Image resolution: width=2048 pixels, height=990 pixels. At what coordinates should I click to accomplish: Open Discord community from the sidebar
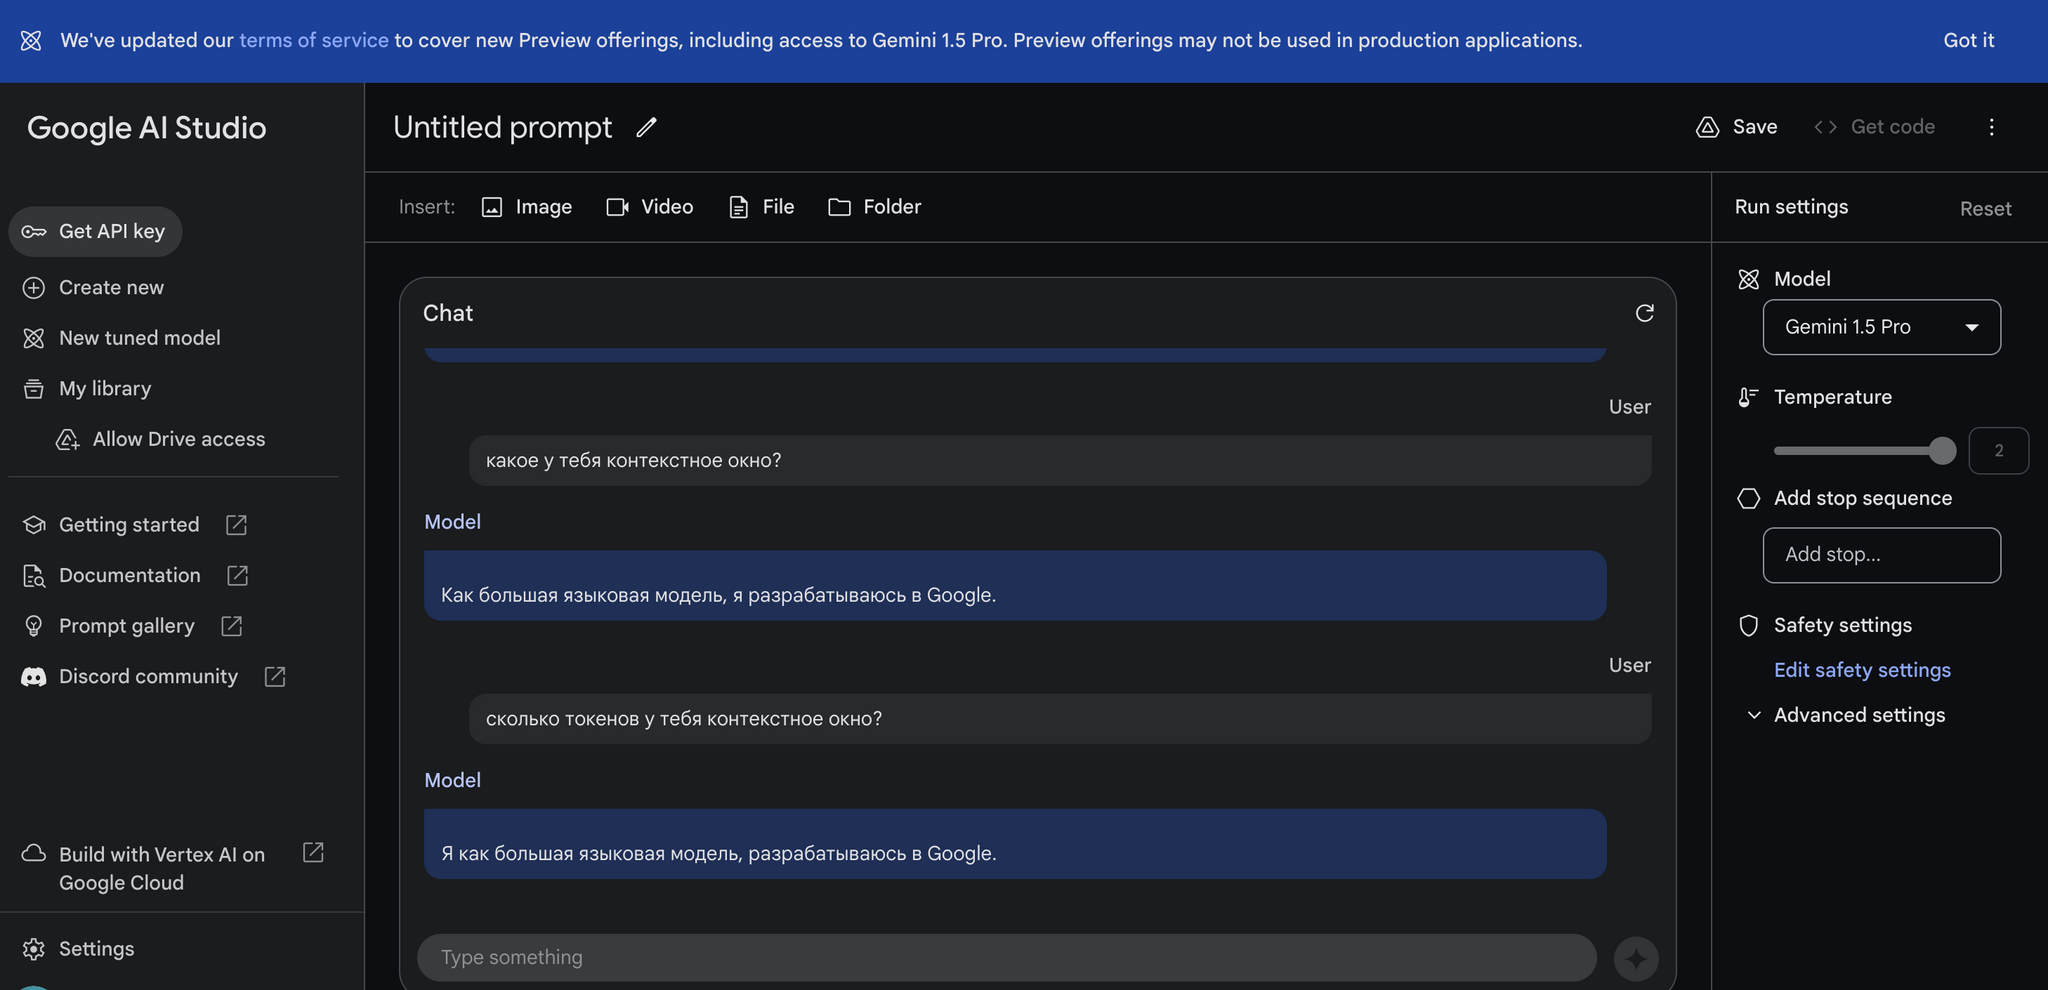point(148,677)
